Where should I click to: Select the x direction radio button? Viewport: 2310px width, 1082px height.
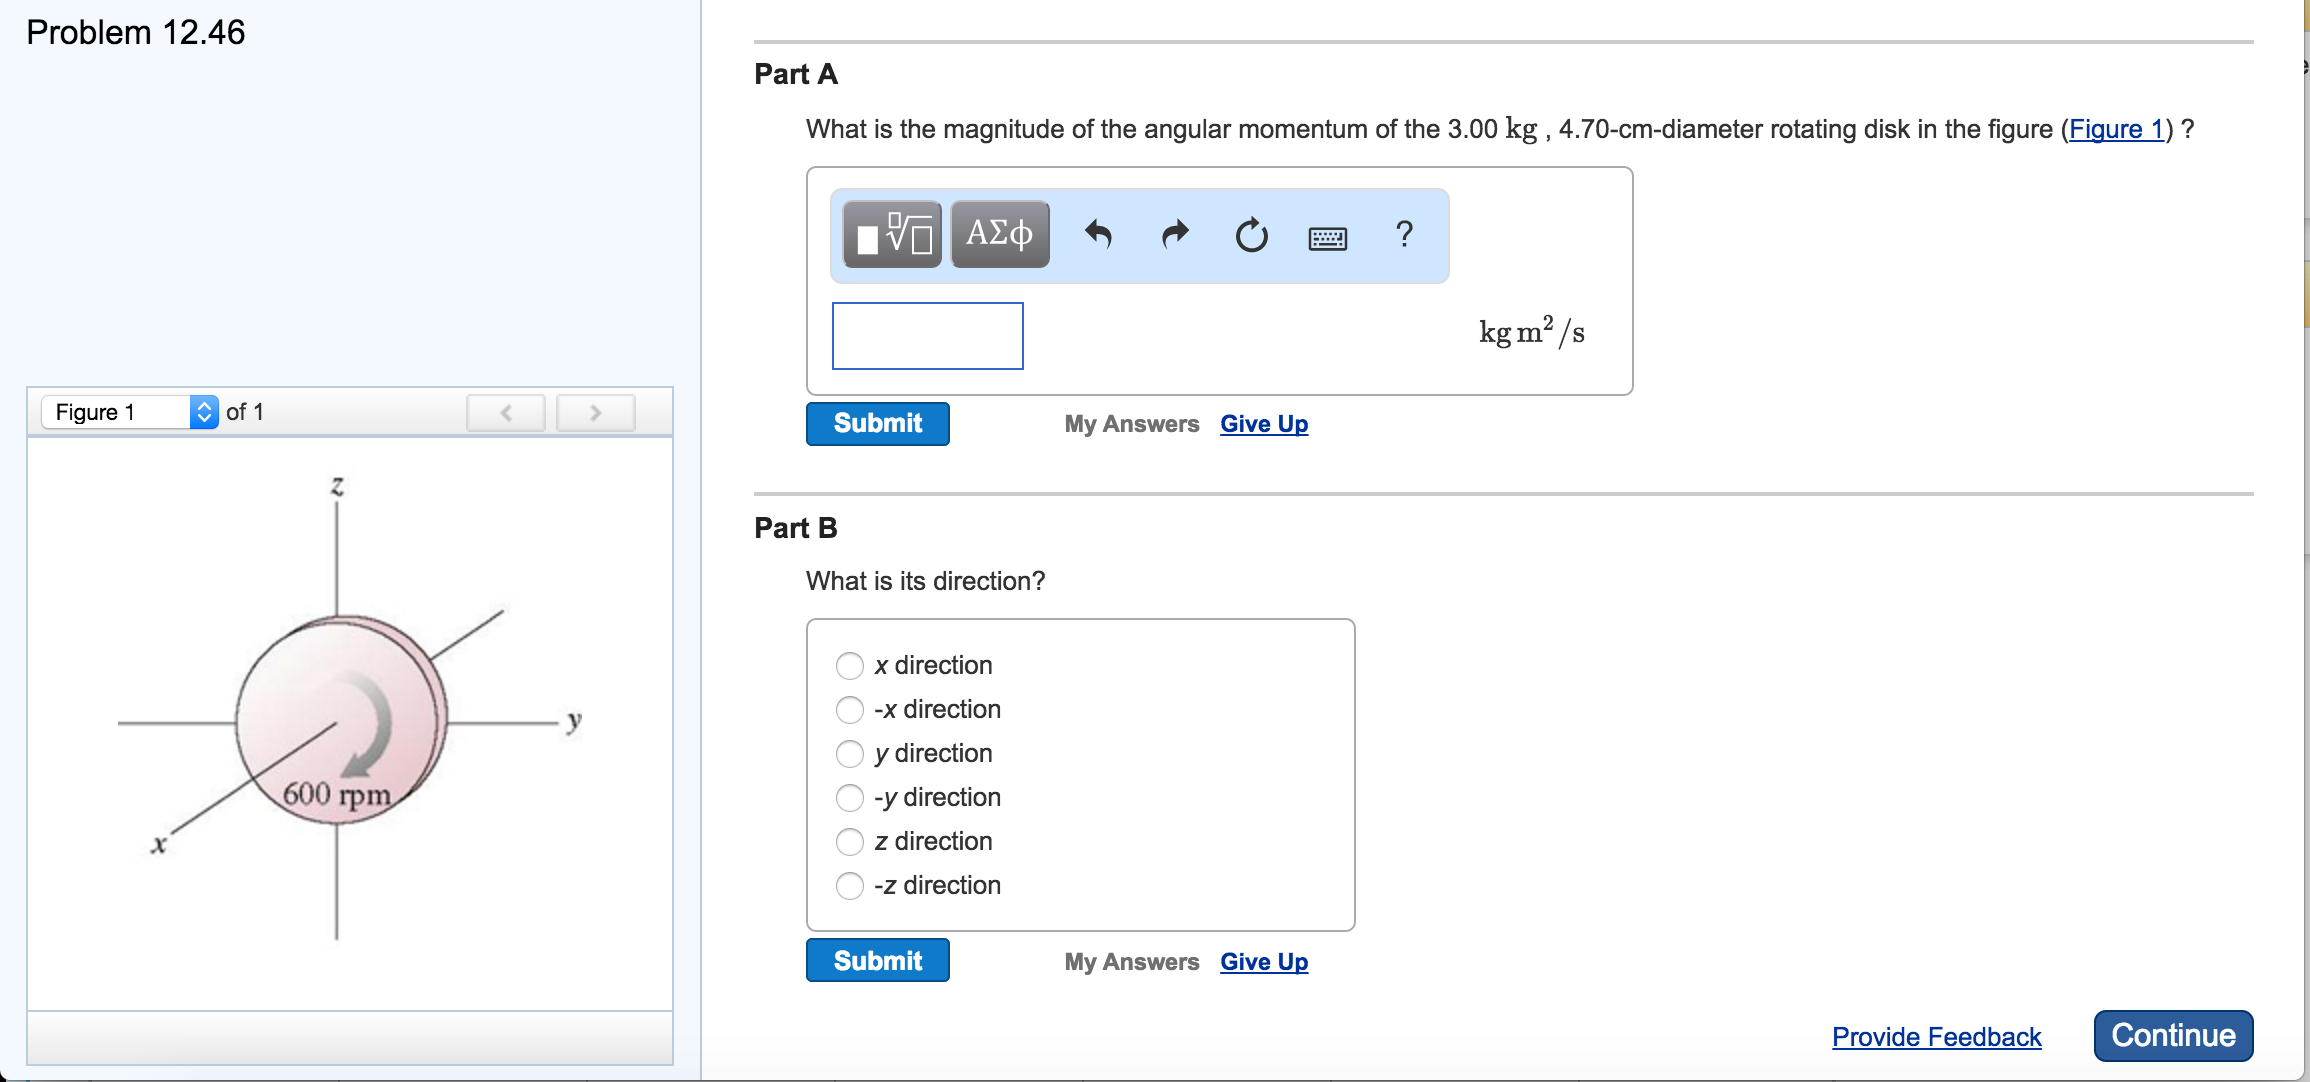(x=849, y=665)
